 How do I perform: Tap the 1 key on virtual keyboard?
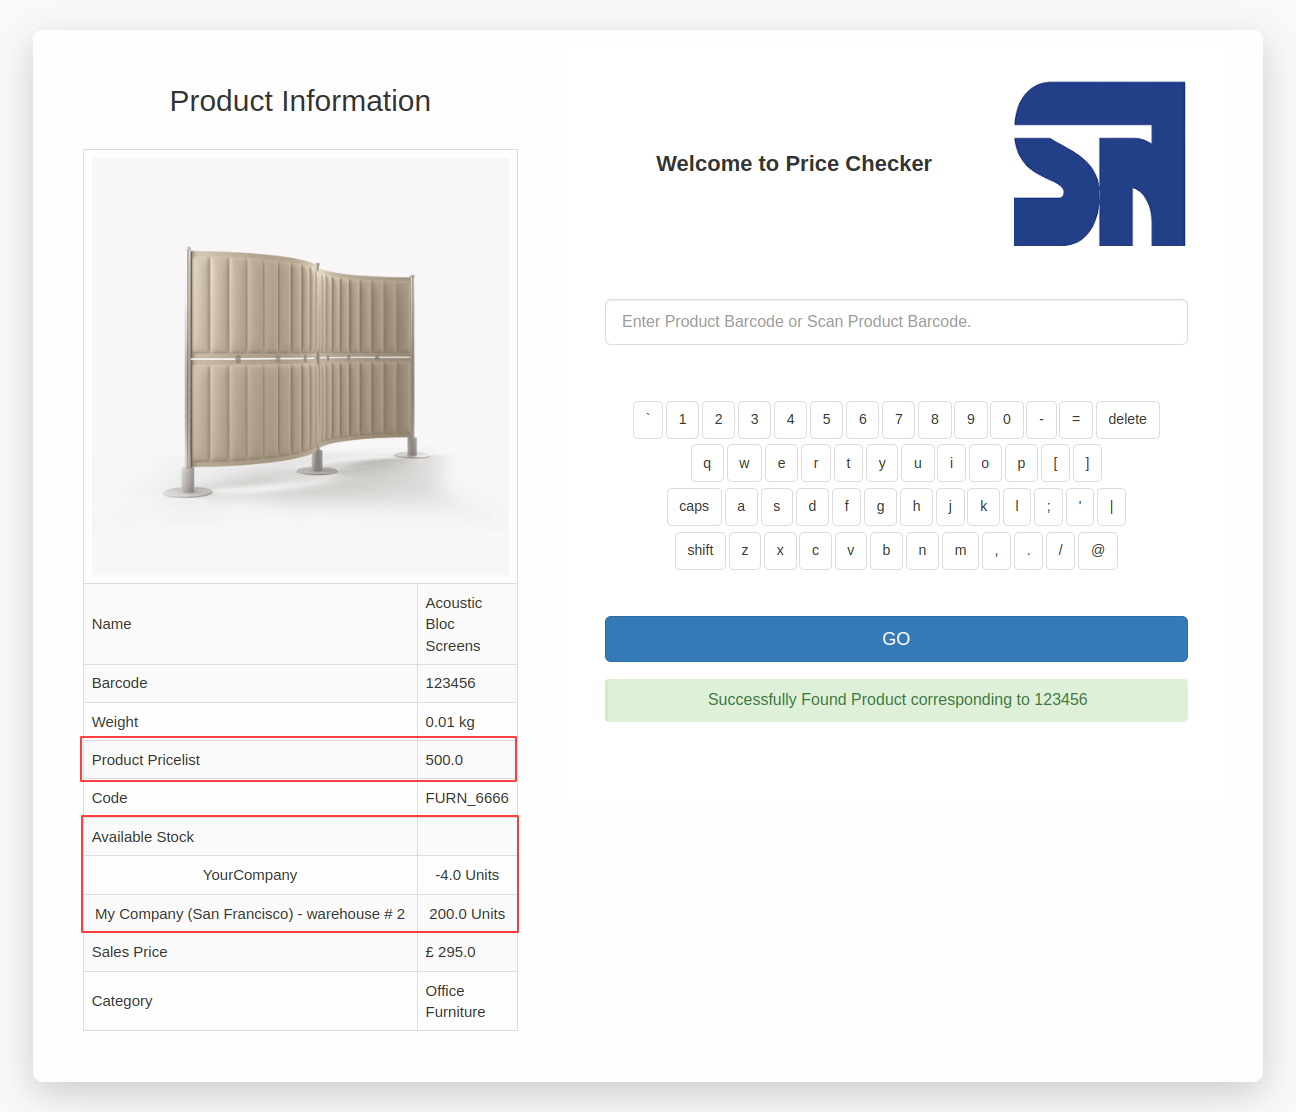682,420
